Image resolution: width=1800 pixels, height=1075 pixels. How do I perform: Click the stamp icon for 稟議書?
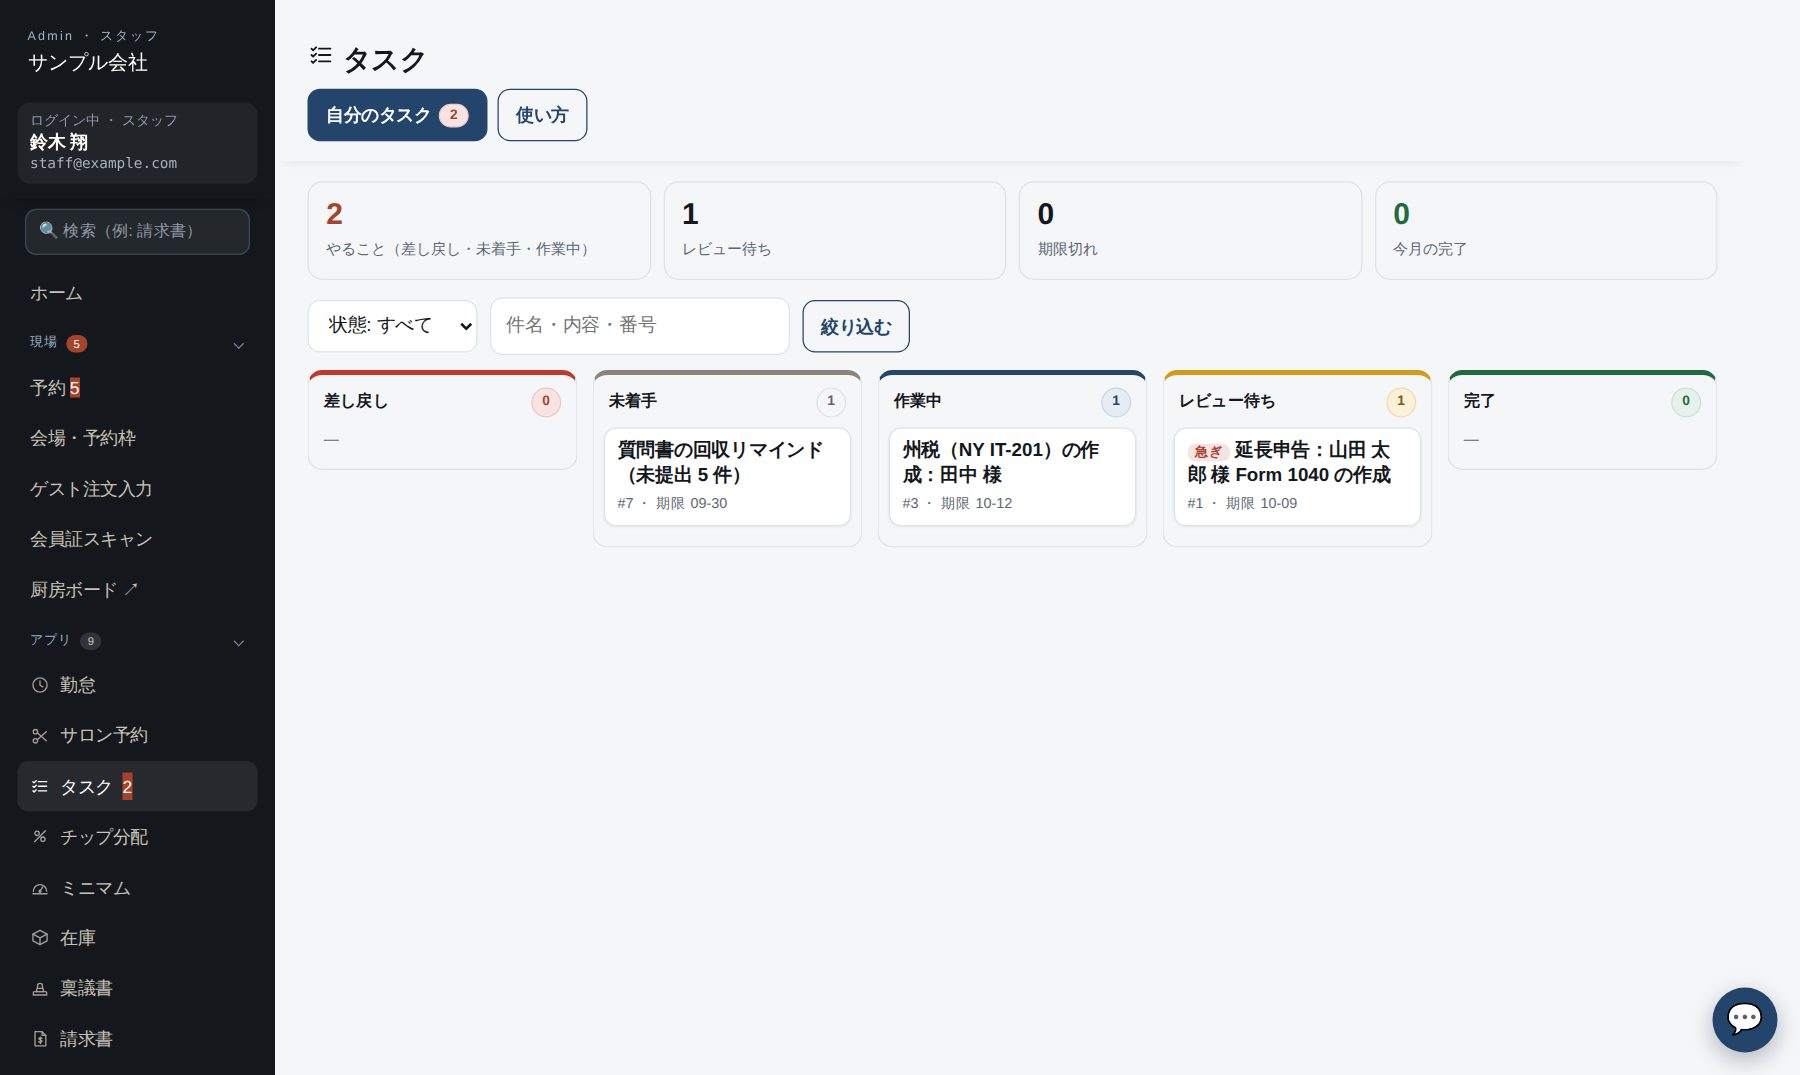pyautogui.click(x=40, y=989)
